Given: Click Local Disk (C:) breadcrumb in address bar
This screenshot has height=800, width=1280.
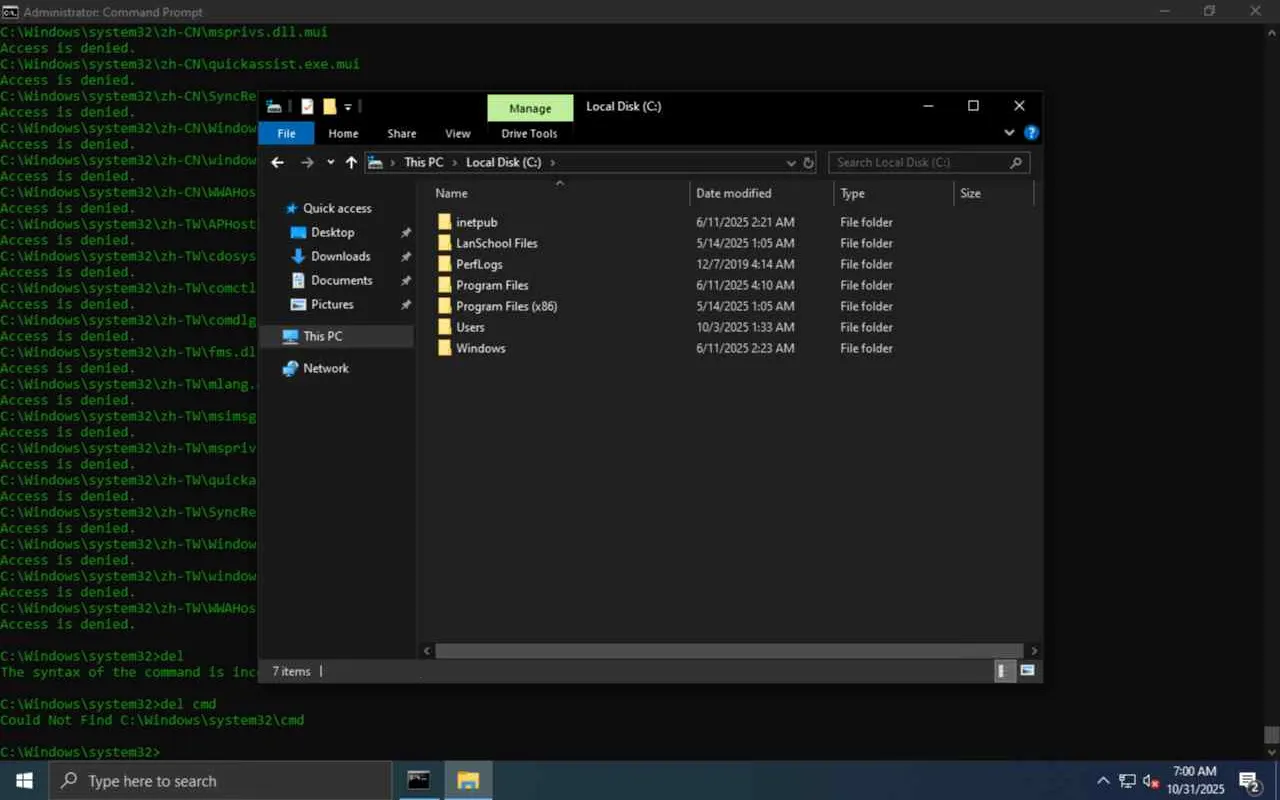Looking at the screenshot, I should [x=503, y=162].
